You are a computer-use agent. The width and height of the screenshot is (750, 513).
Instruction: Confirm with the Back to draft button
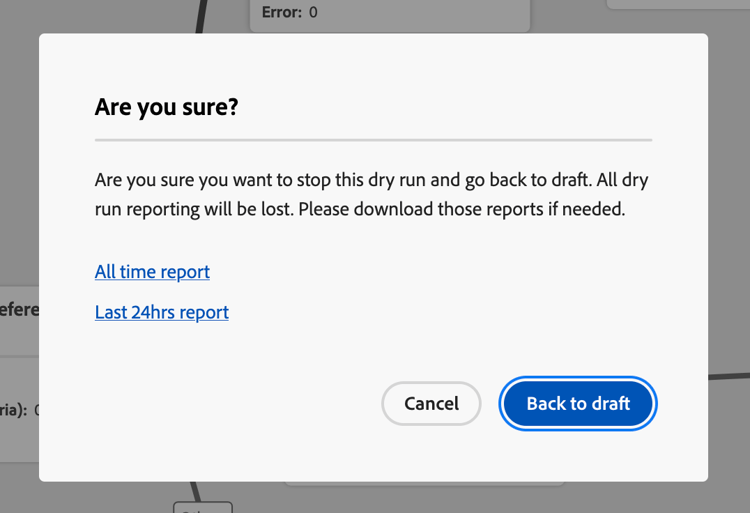578,404
